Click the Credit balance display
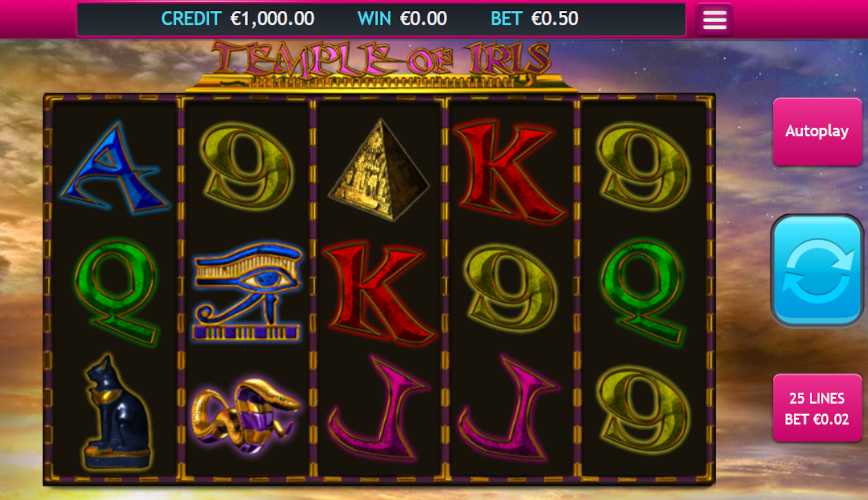 (x=237, y=19)
